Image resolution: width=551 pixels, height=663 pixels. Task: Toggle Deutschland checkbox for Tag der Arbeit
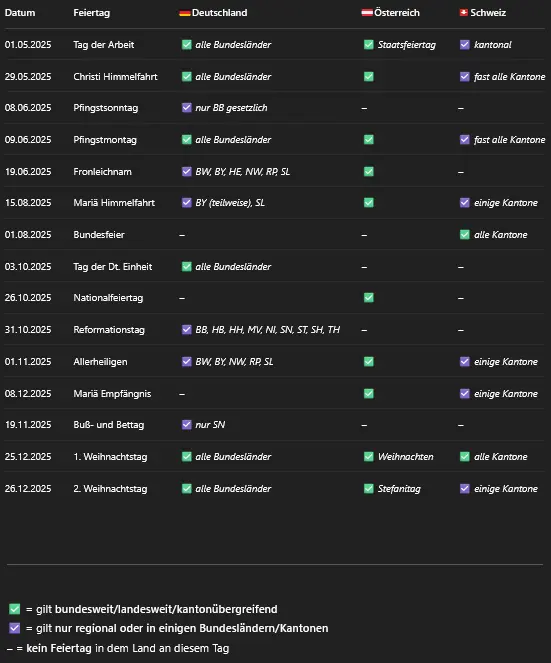186,44
